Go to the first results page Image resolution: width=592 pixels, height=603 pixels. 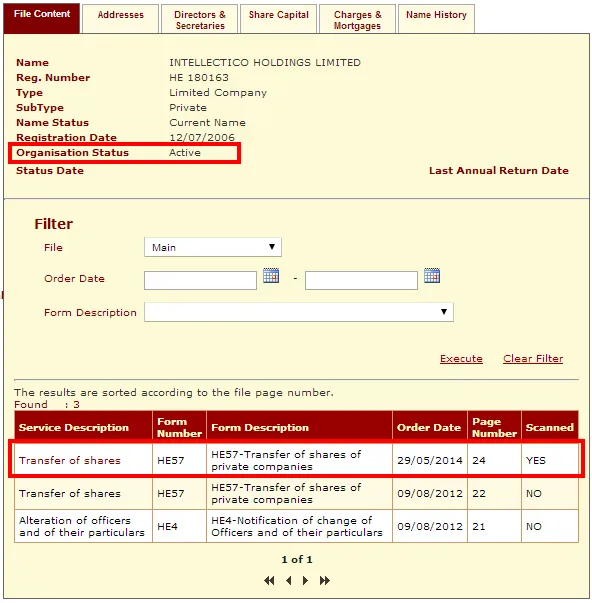[269, 580]
